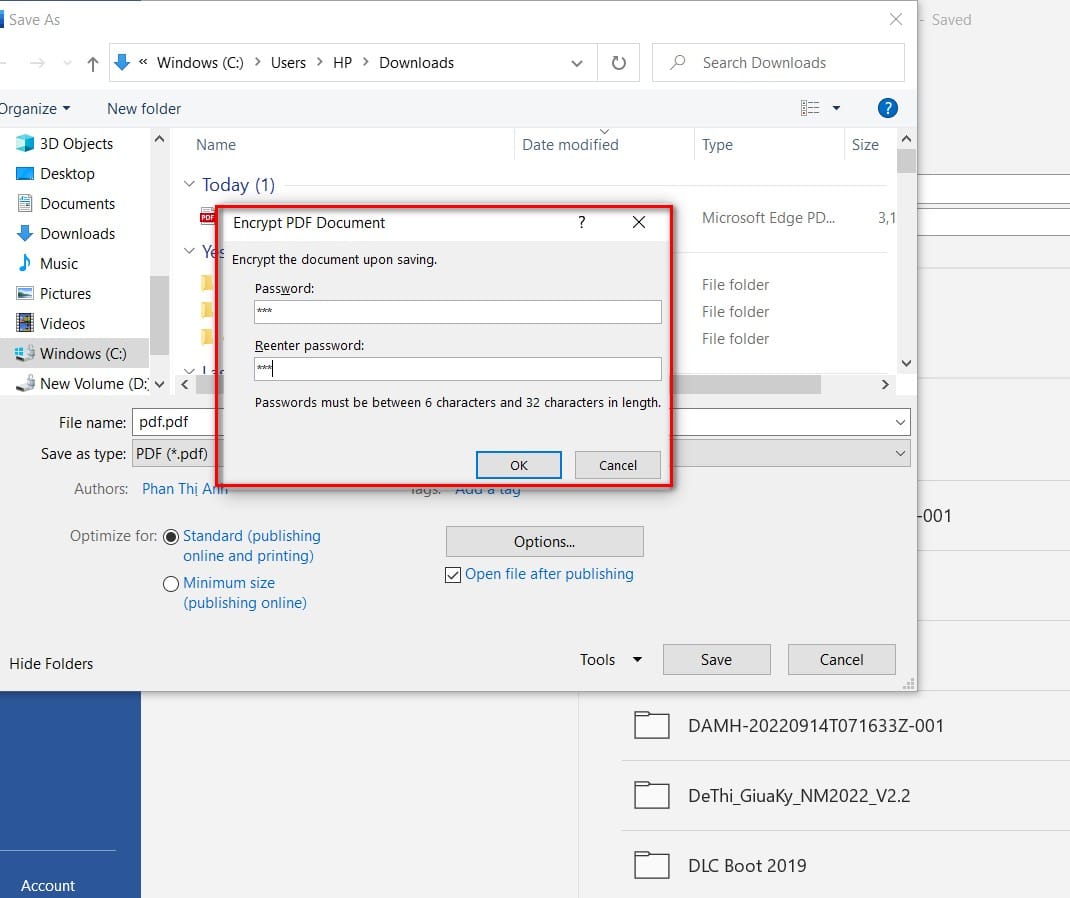Viewport: 1070px width, 898px height.
Task: Click the Reenter password field
Action: [457, 369]
